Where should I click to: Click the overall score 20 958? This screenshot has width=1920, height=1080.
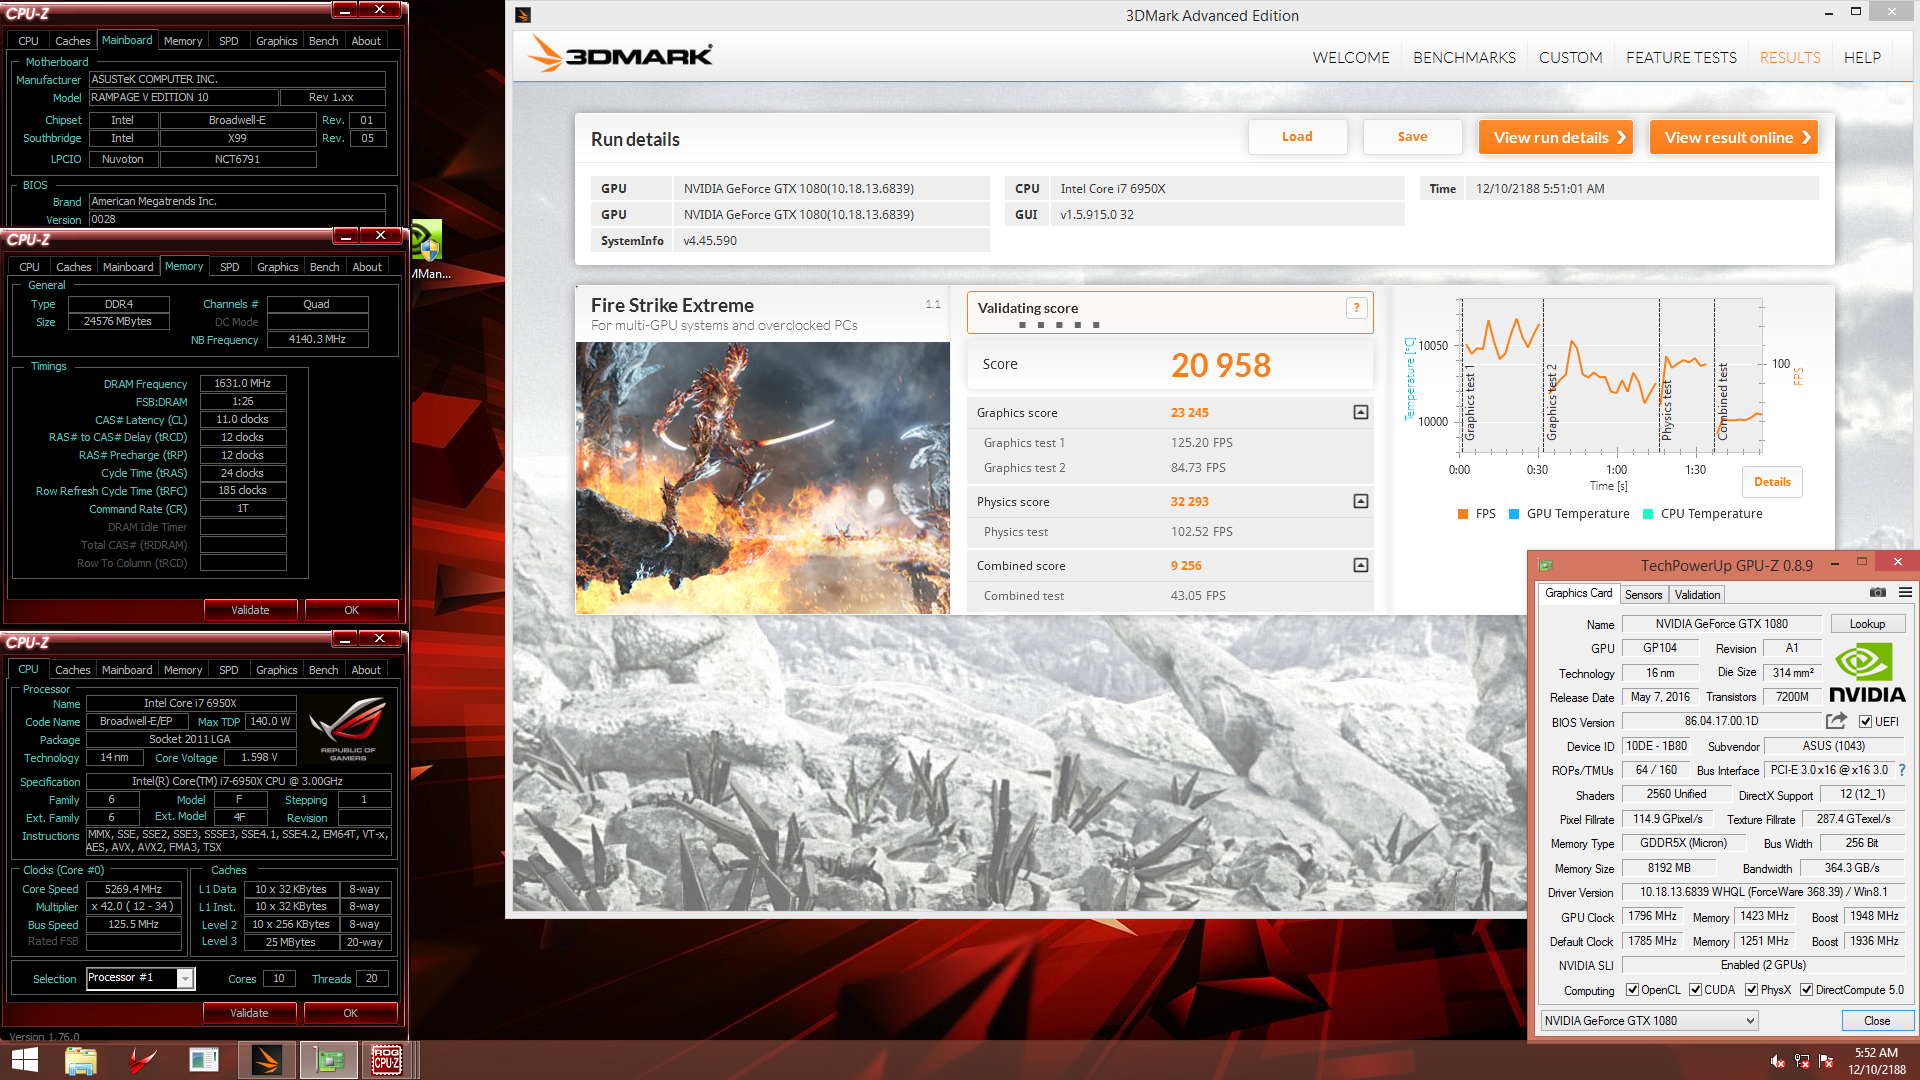(1221, 365)
